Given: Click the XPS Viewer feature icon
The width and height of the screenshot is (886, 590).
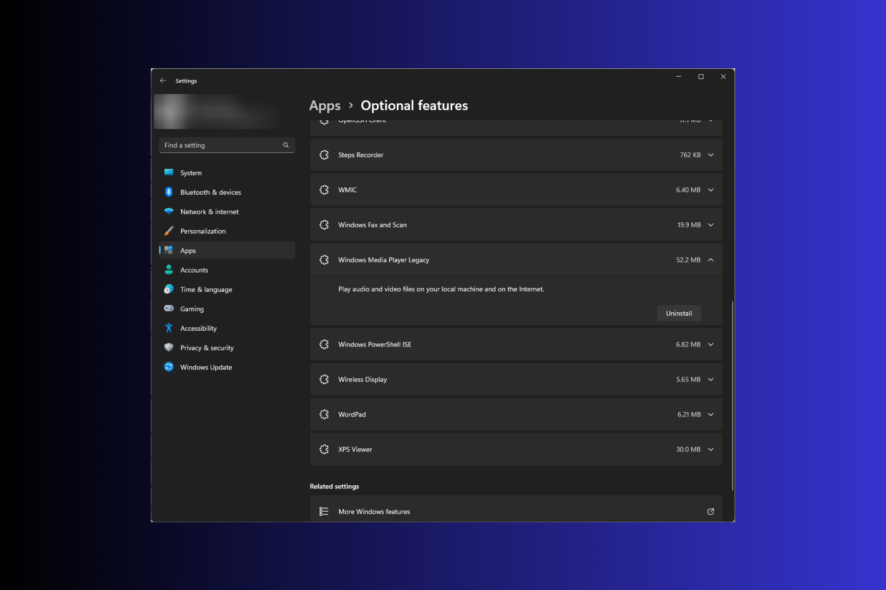Looking at the screenshot, I should tap(324, 449).
